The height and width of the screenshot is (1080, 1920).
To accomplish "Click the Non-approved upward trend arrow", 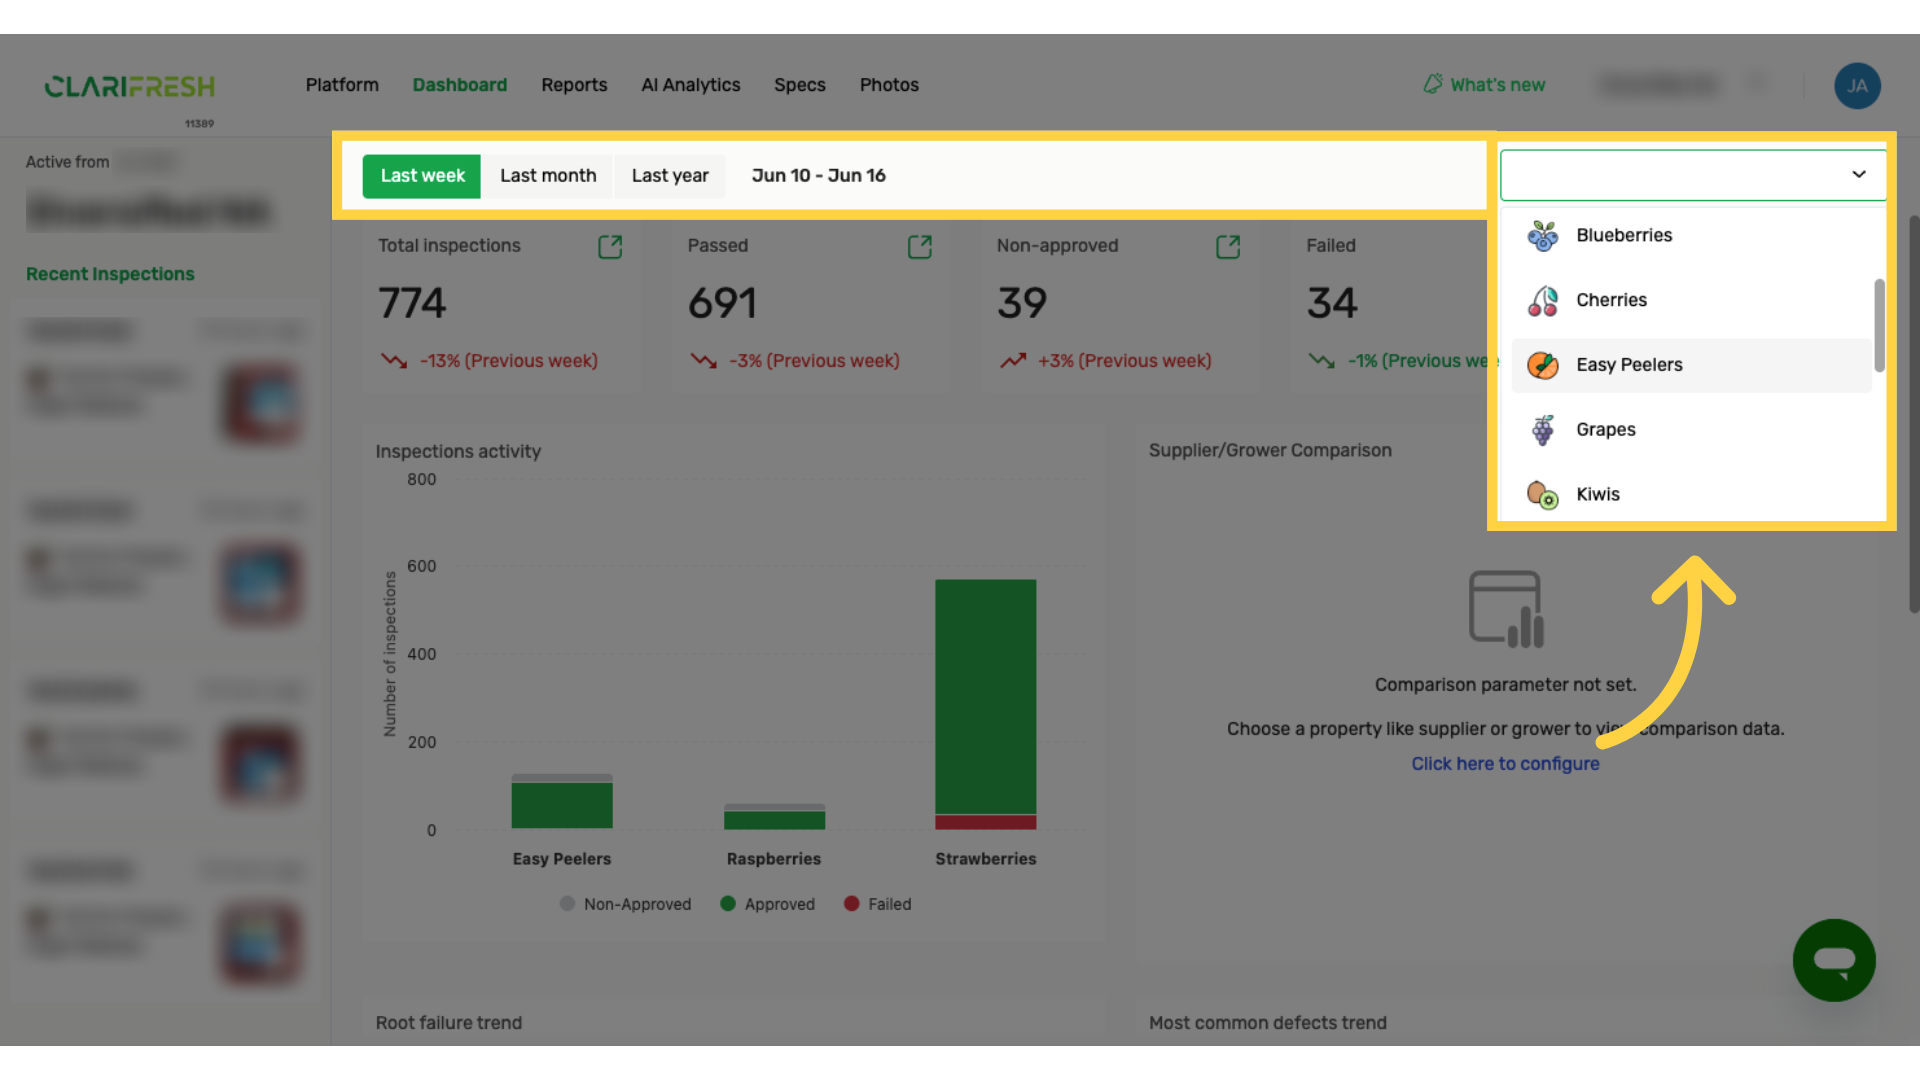I will 1013,361.
